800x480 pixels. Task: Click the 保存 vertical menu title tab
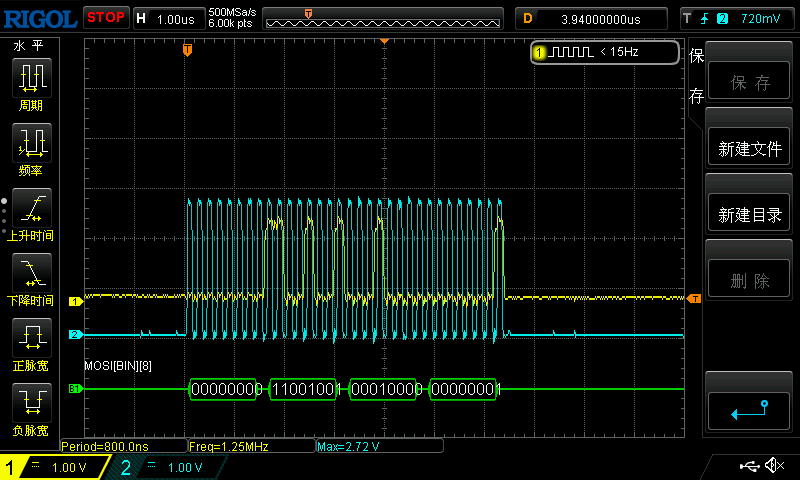(x=696, y=75)
